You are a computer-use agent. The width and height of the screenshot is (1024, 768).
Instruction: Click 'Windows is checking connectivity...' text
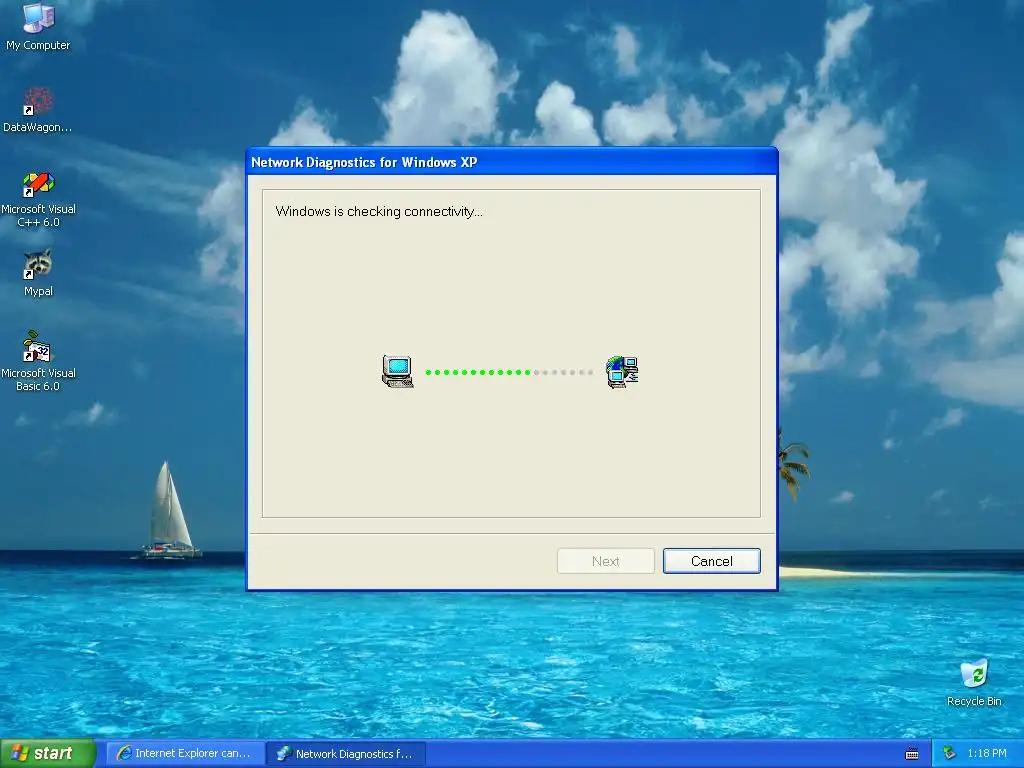379,212
